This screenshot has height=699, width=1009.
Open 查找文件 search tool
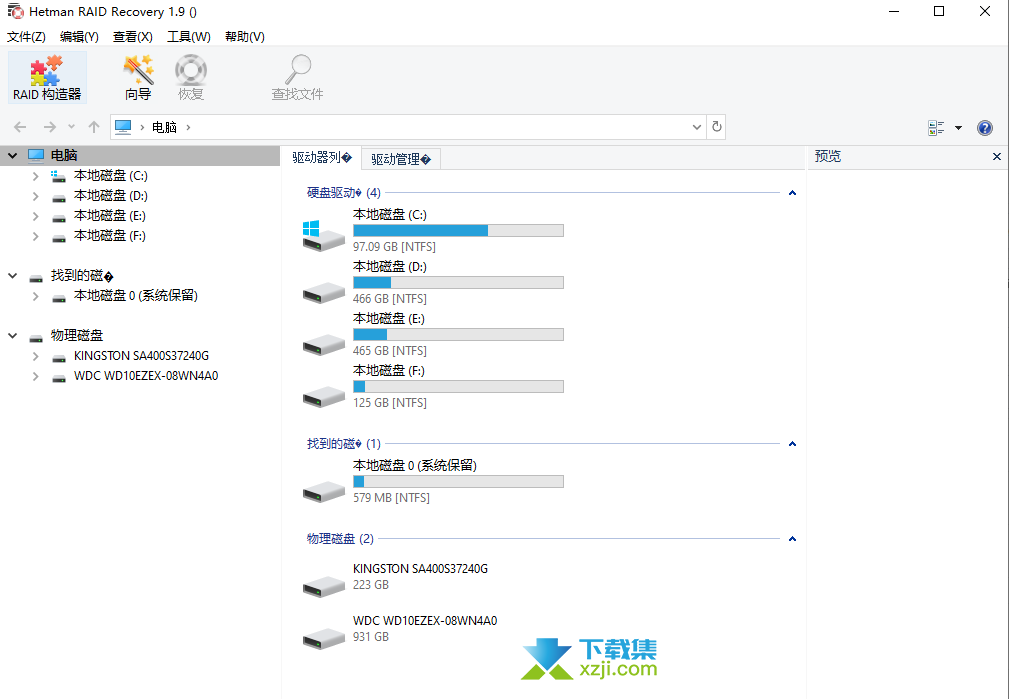click(x=297, y=78)
